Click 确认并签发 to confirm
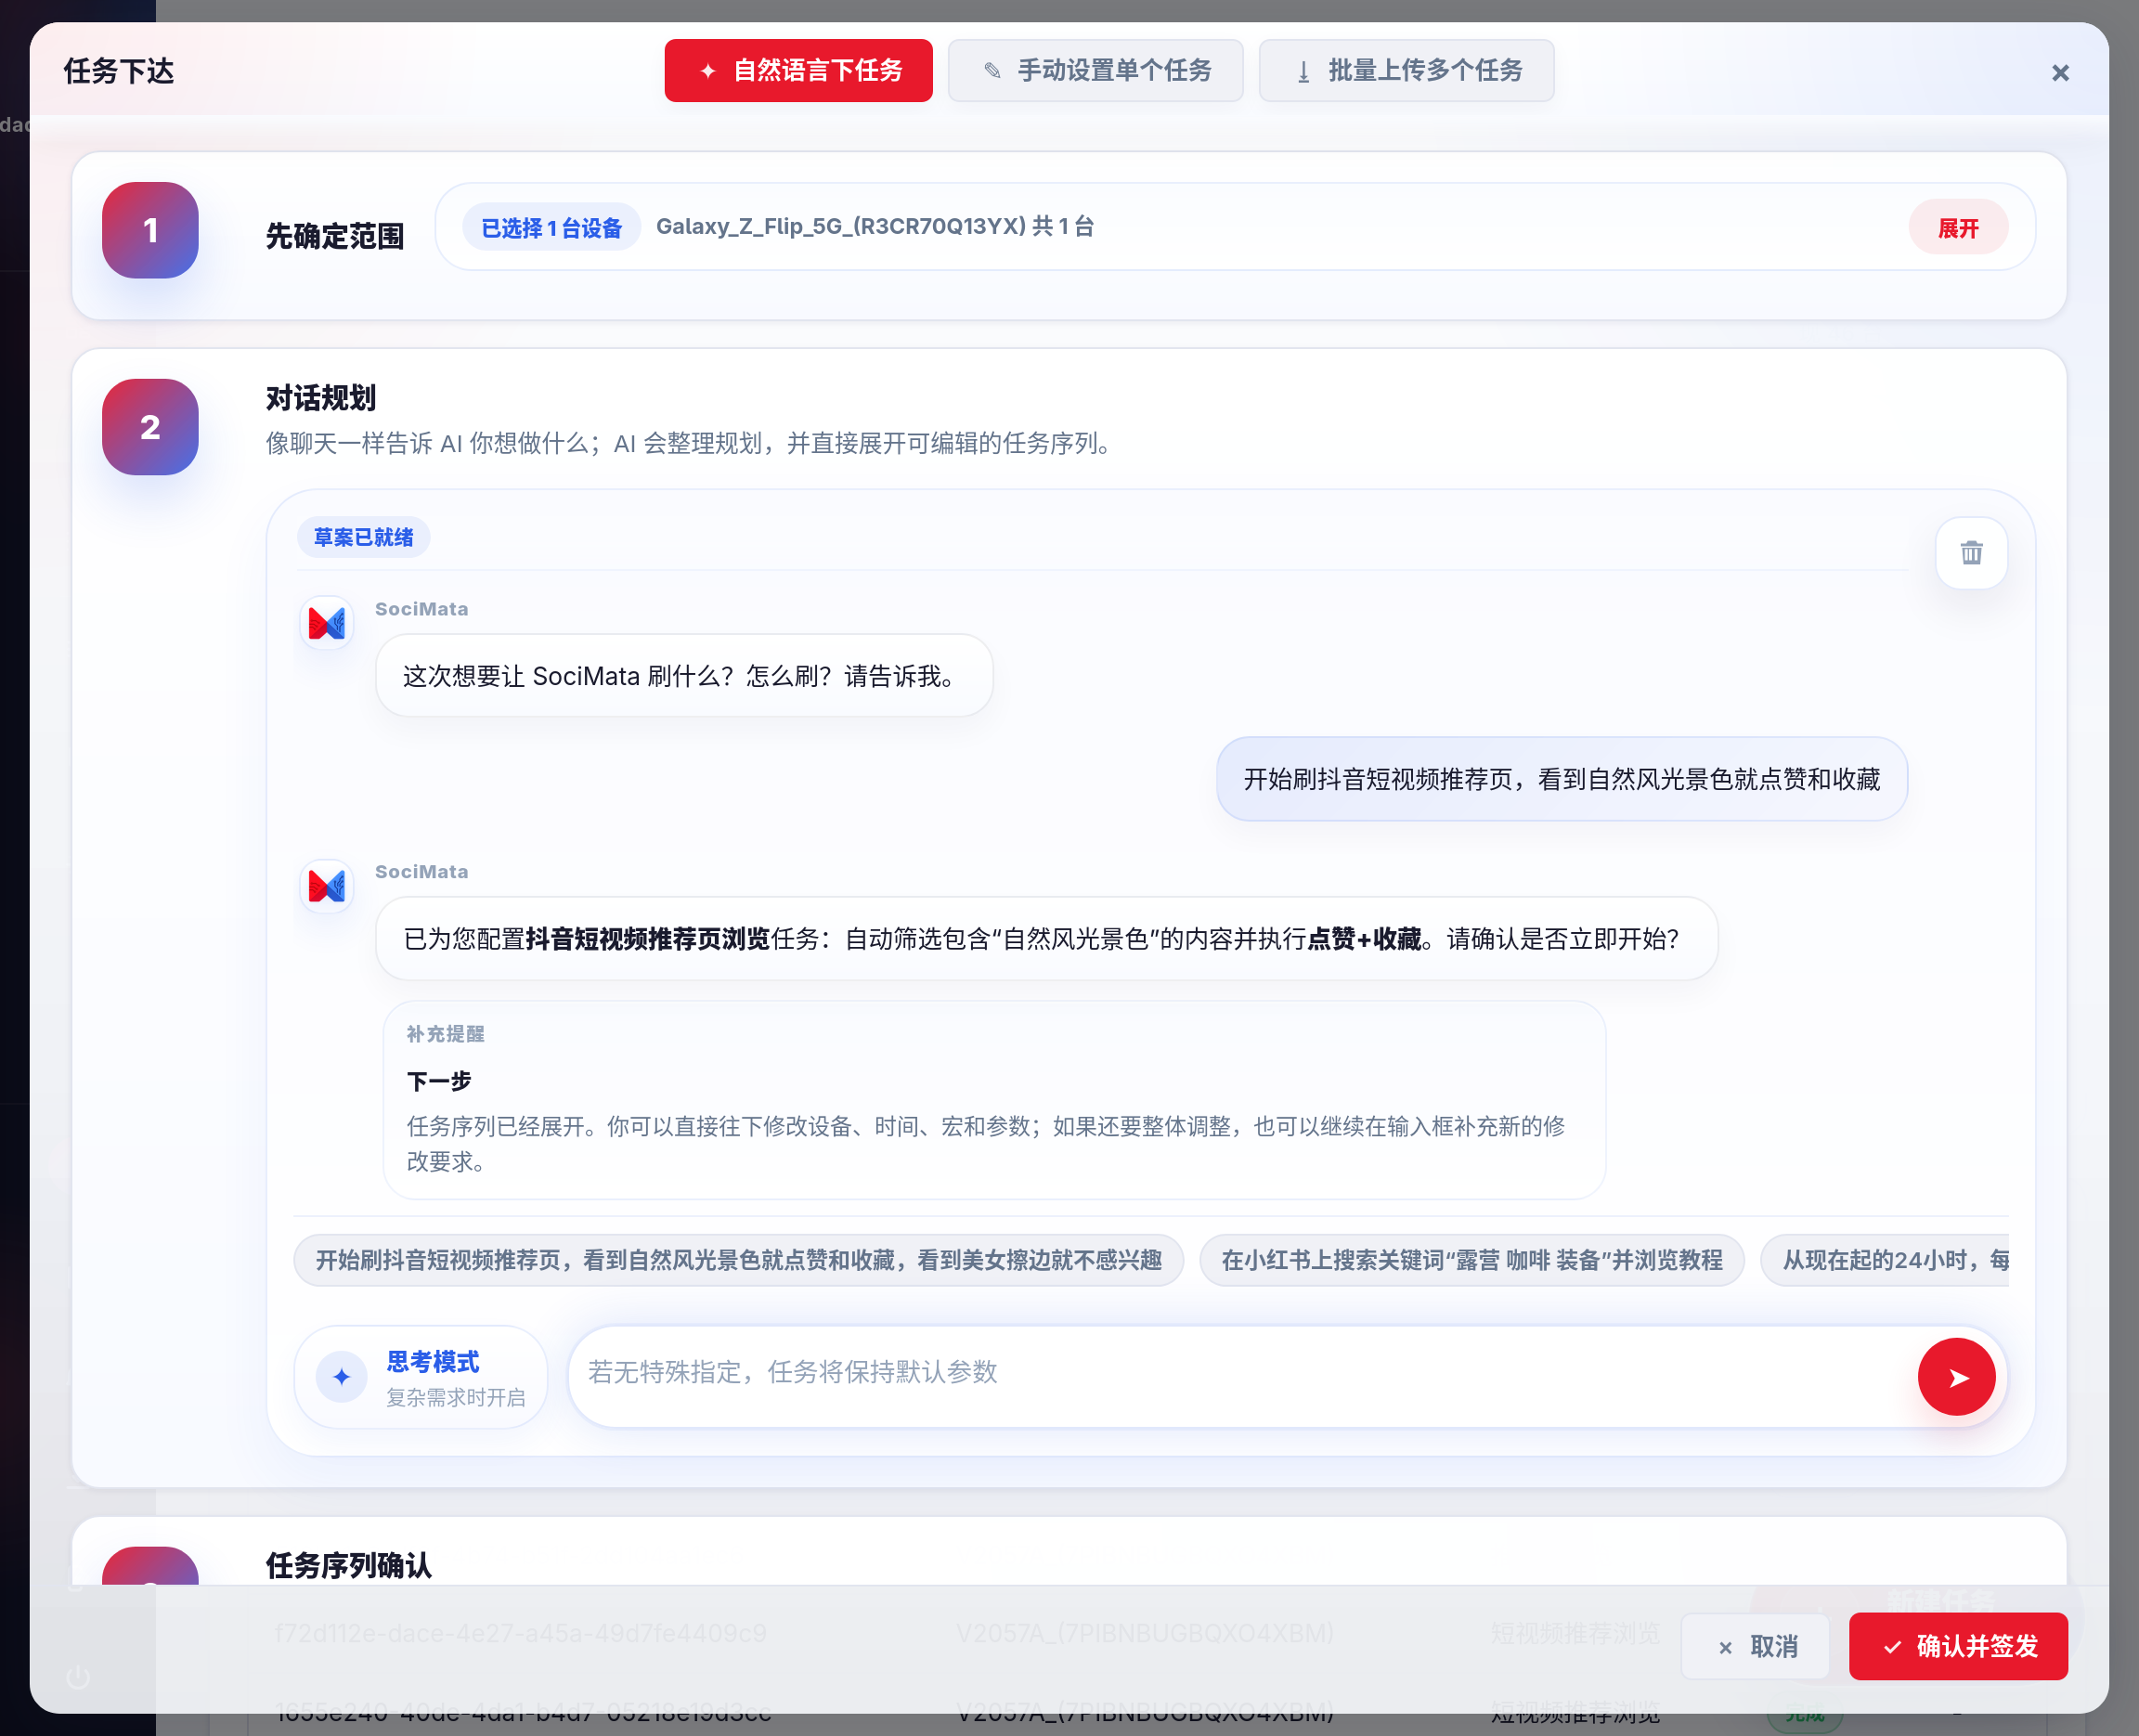The width and height of the screenshot is (2139, 1736). (1958, 1646)
